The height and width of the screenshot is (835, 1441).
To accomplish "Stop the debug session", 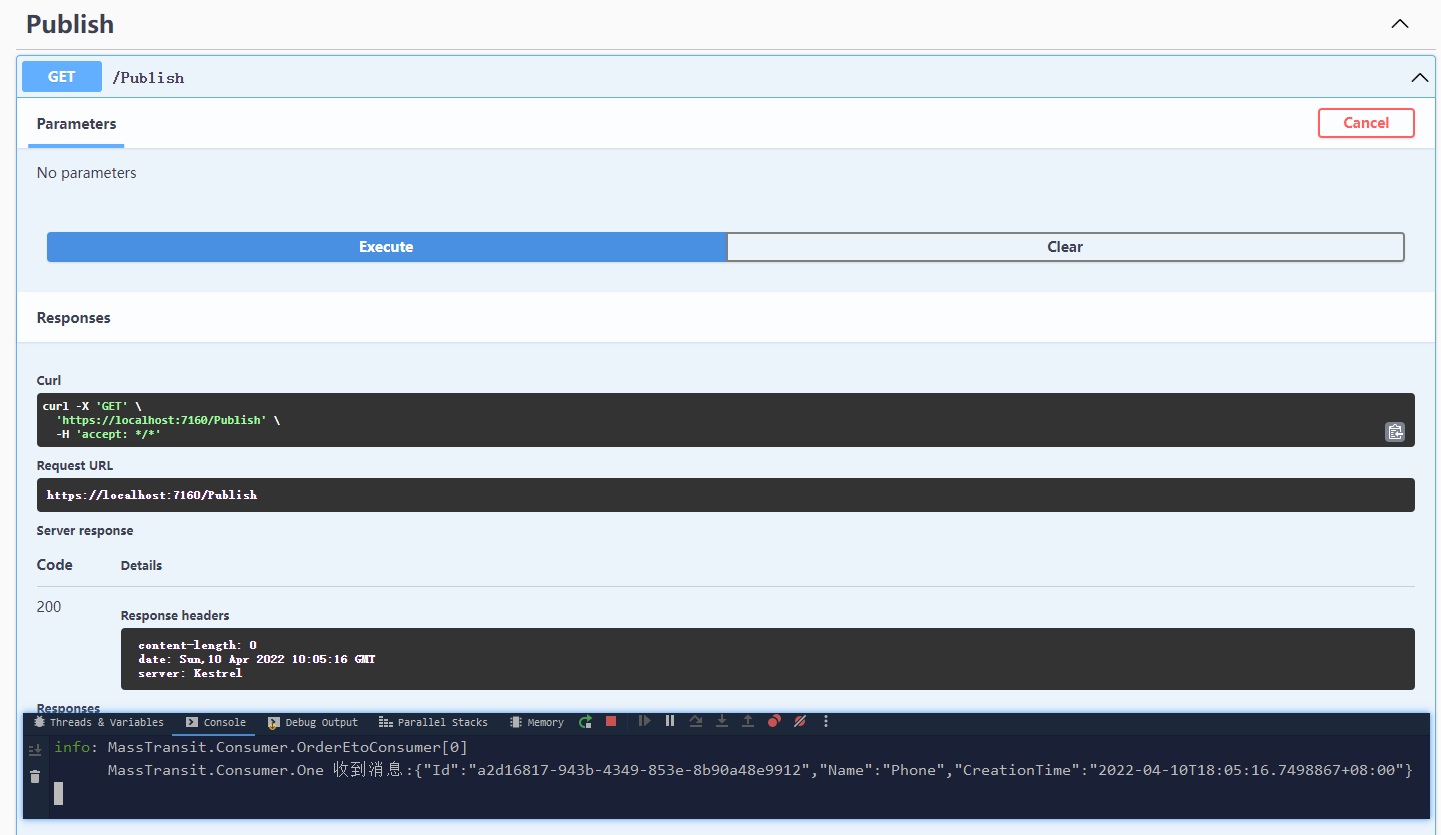I will pyautogui.click(x=611, y=721).
